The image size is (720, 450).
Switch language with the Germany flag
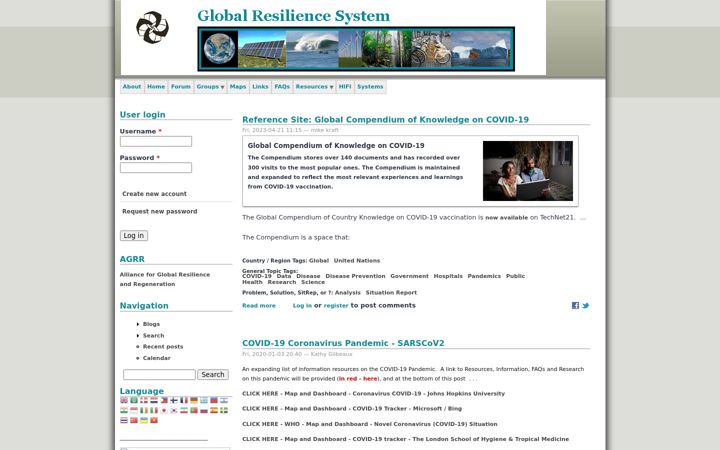point(194,400)
